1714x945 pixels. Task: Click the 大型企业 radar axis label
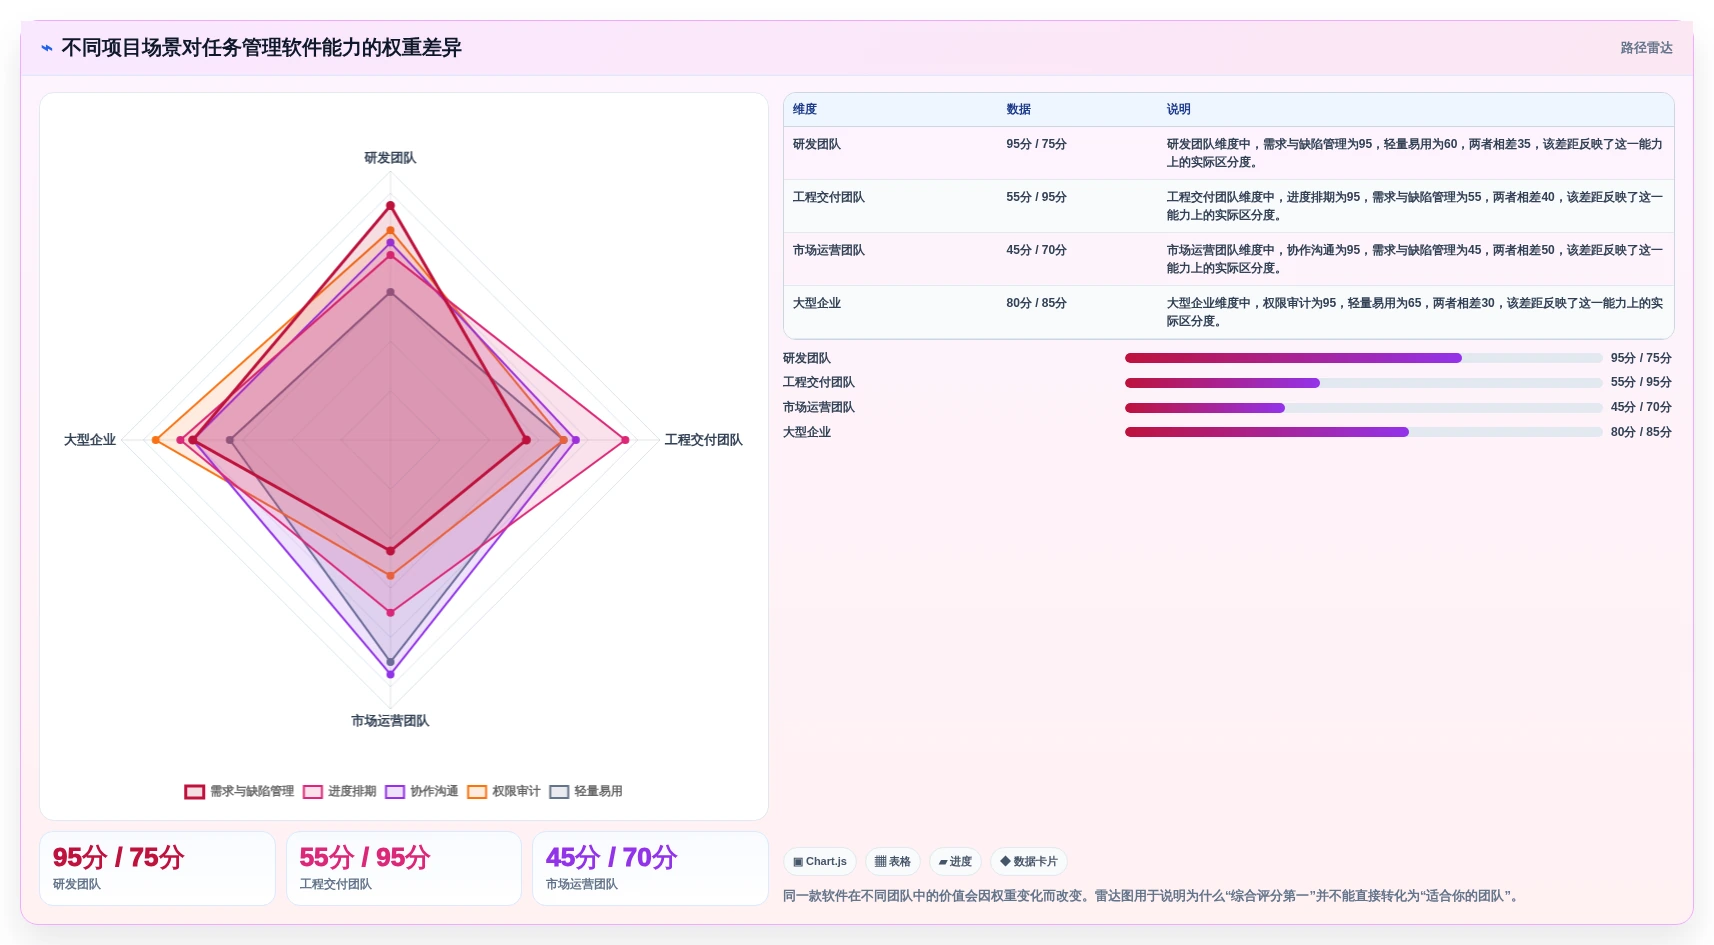coord(90,440)
